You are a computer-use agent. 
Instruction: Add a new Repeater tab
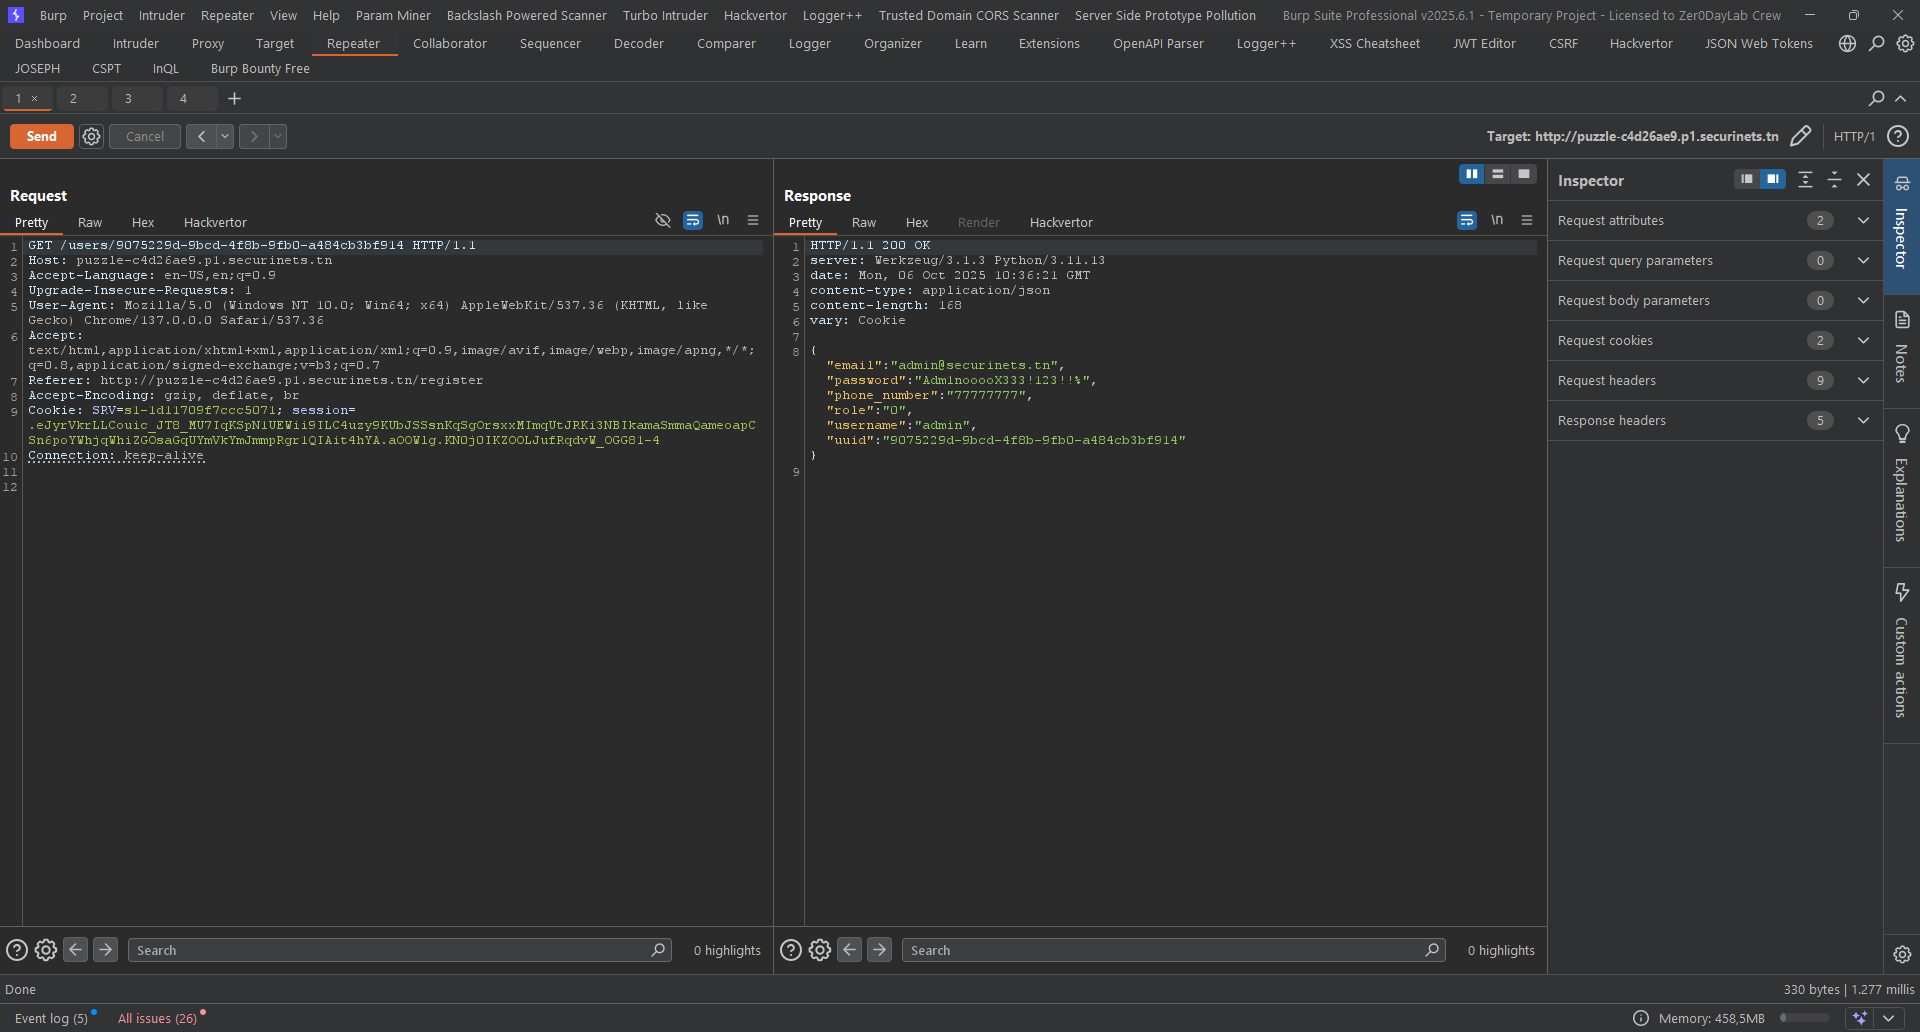coord(234,98)
